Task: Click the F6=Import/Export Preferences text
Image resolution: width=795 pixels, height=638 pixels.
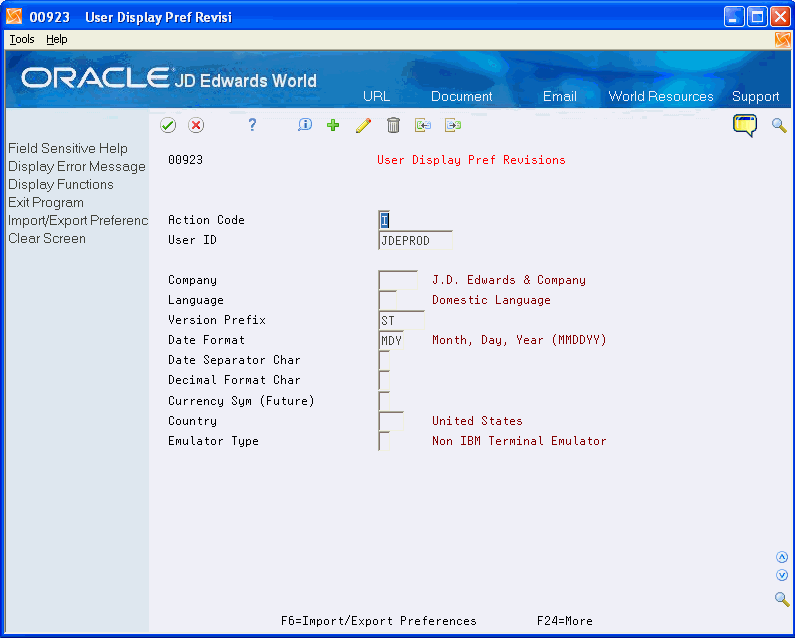Action: pos(379,621)
